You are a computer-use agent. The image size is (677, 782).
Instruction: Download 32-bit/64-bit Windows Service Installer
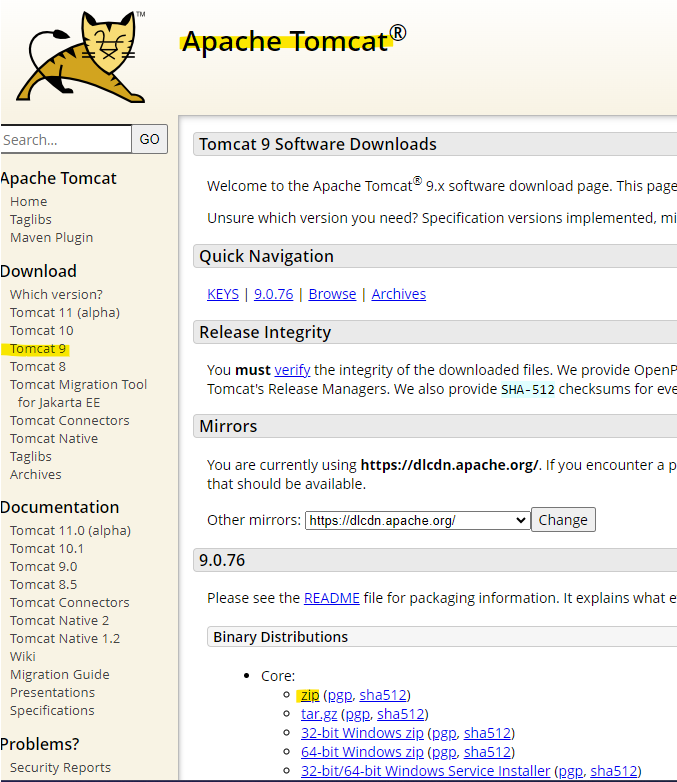tap(426, 771)
